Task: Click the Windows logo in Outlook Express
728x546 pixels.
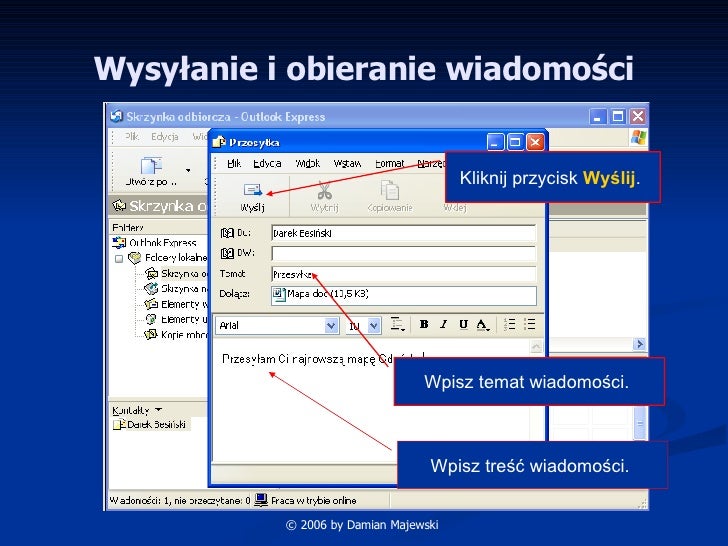Action: point(638,137)
